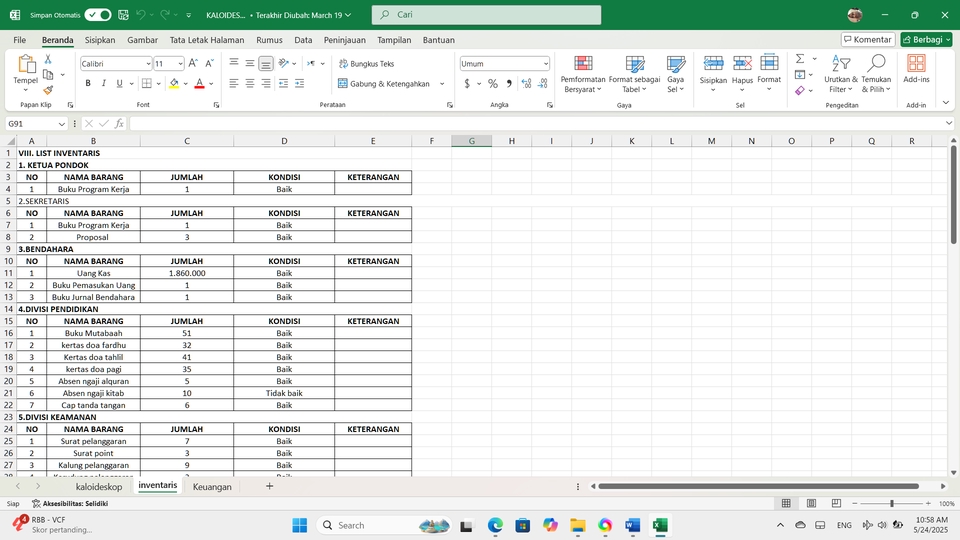
Task: Click the Tempel paste icon
Action: coord(26,64)
